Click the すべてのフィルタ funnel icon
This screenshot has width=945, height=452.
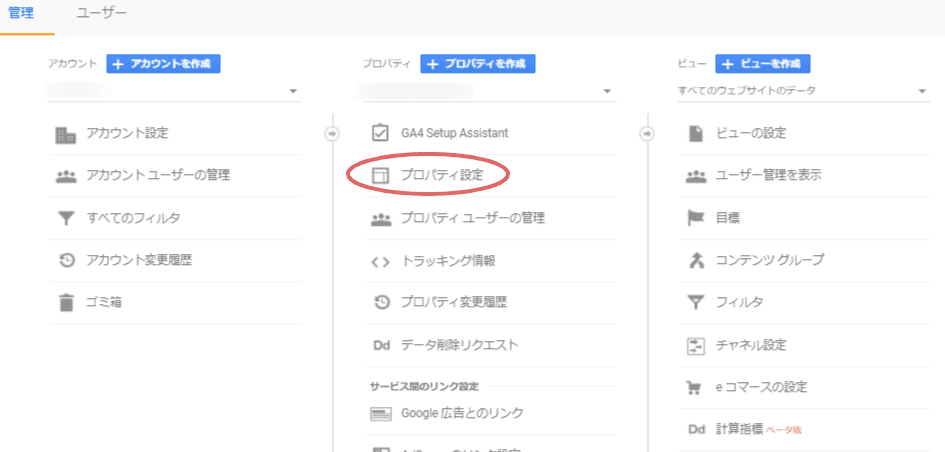[x=66, y=219]
